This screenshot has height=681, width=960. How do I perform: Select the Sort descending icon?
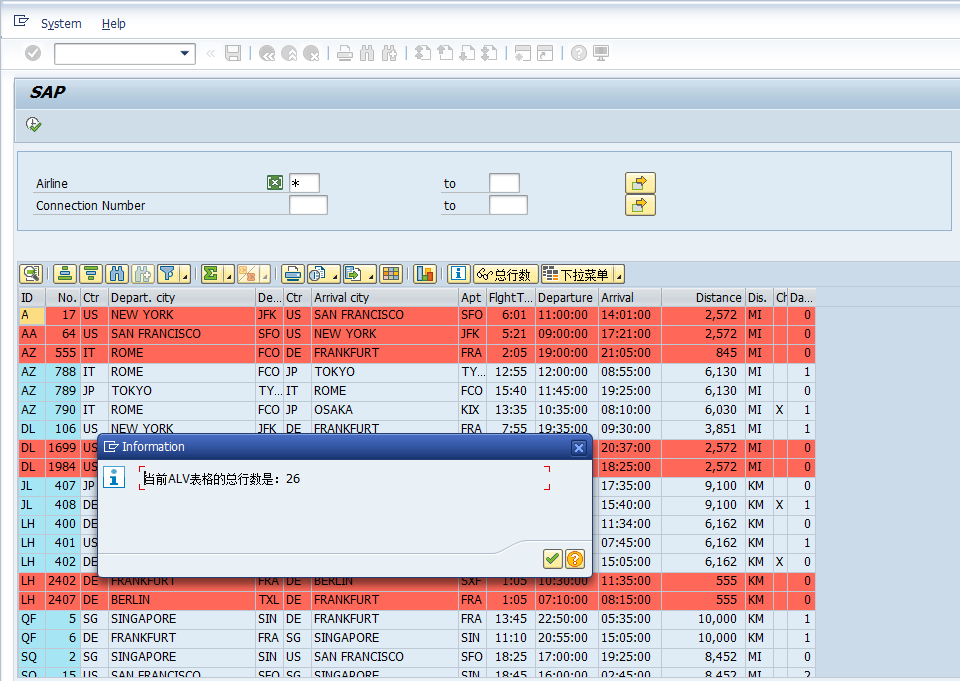coord(90,273)
